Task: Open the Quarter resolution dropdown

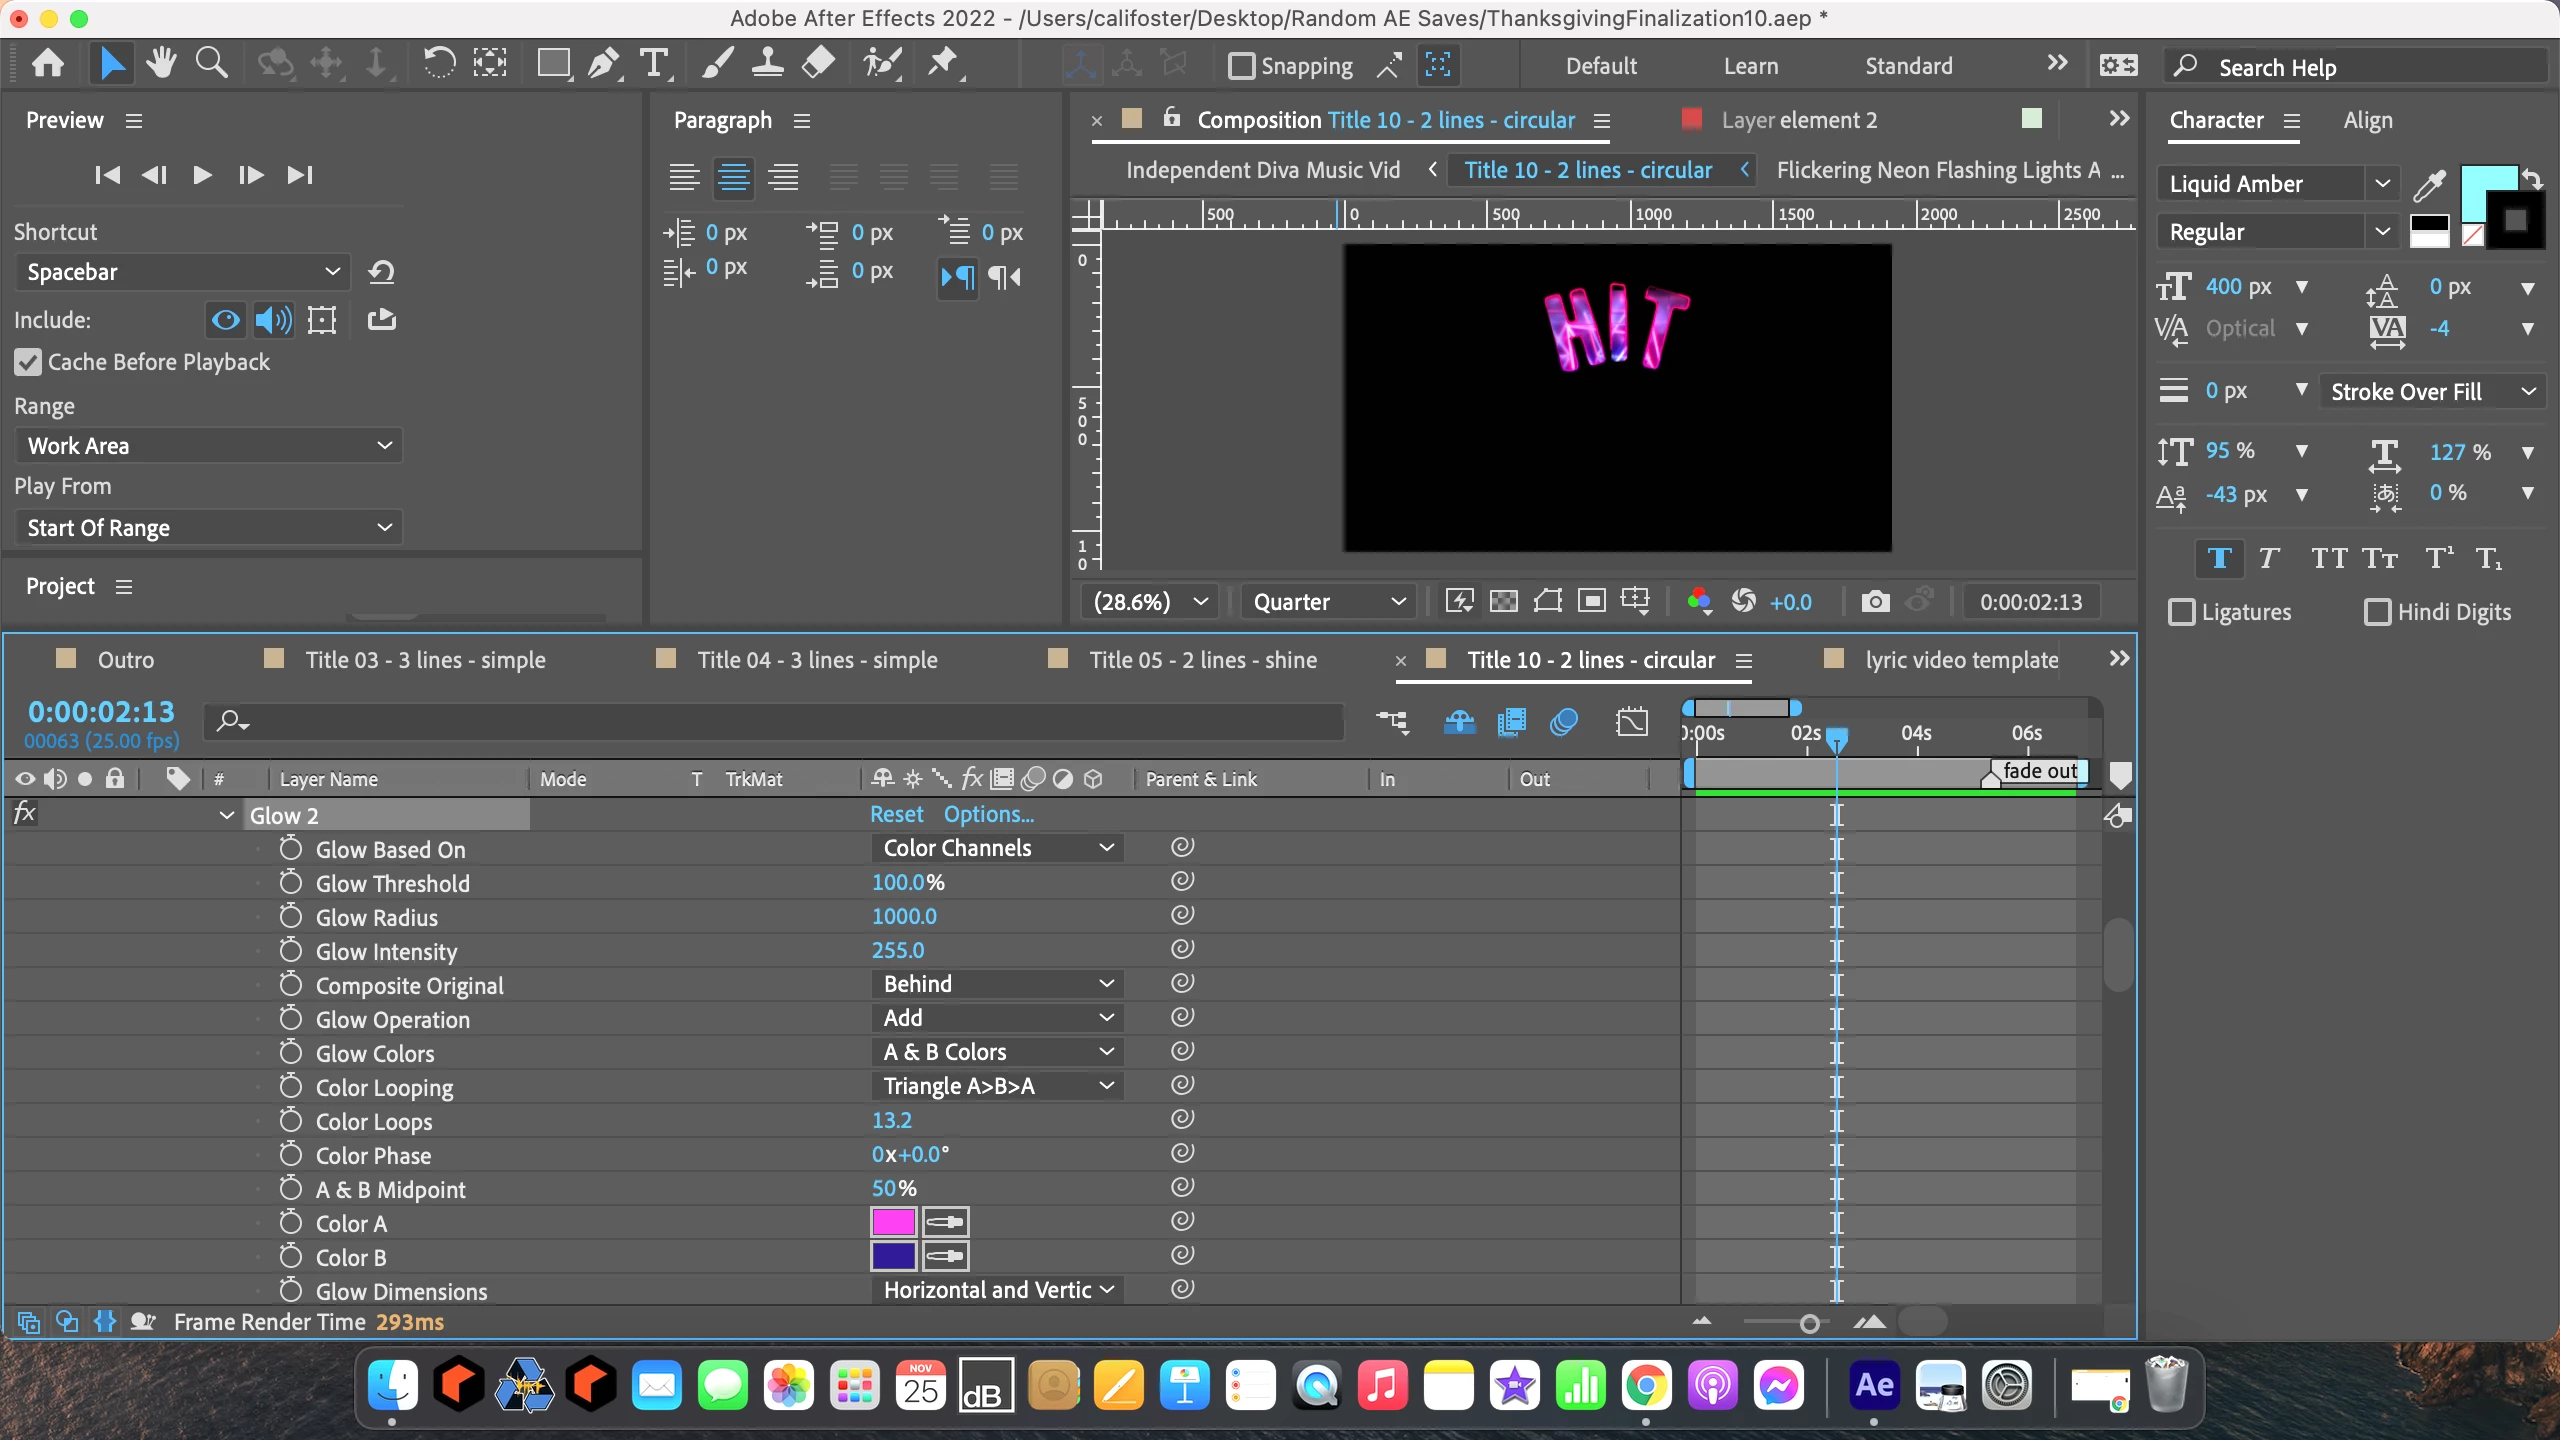Action: [1328, 602]
